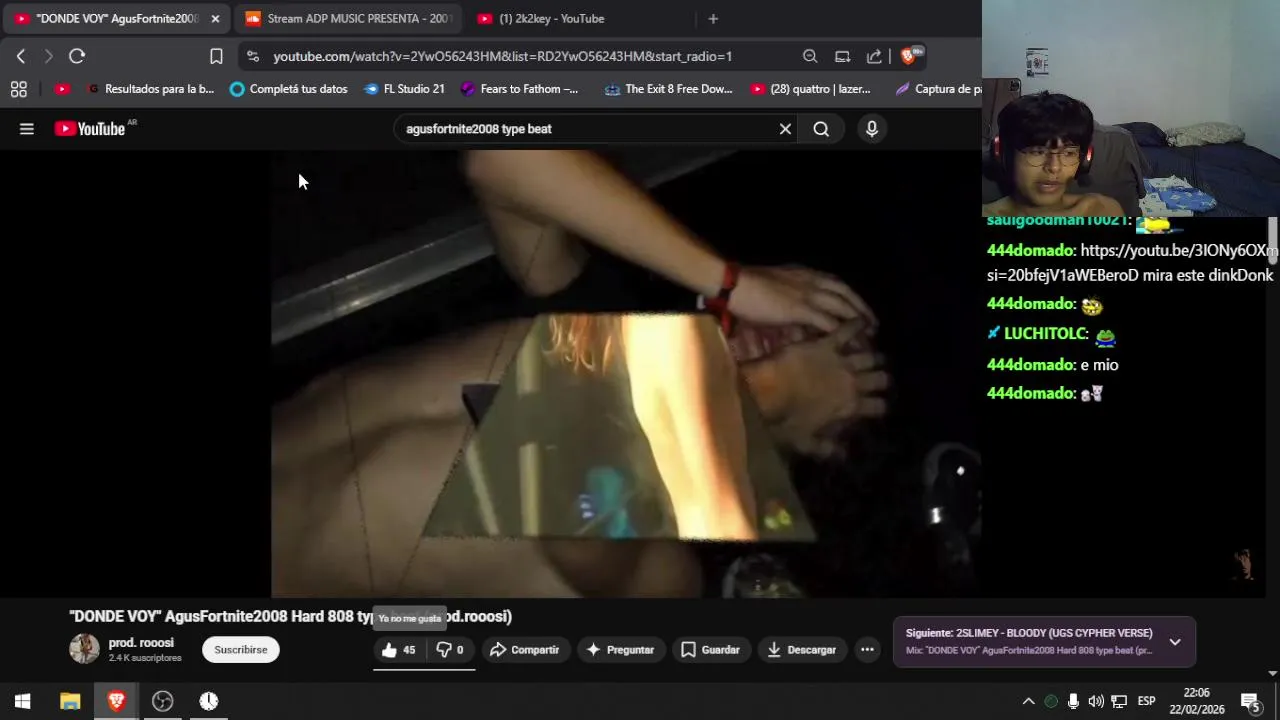Viewport: 1280px width, 720px height.
Task: Open the bookmarks apps grid icon
Action: (x=19, y=89)
